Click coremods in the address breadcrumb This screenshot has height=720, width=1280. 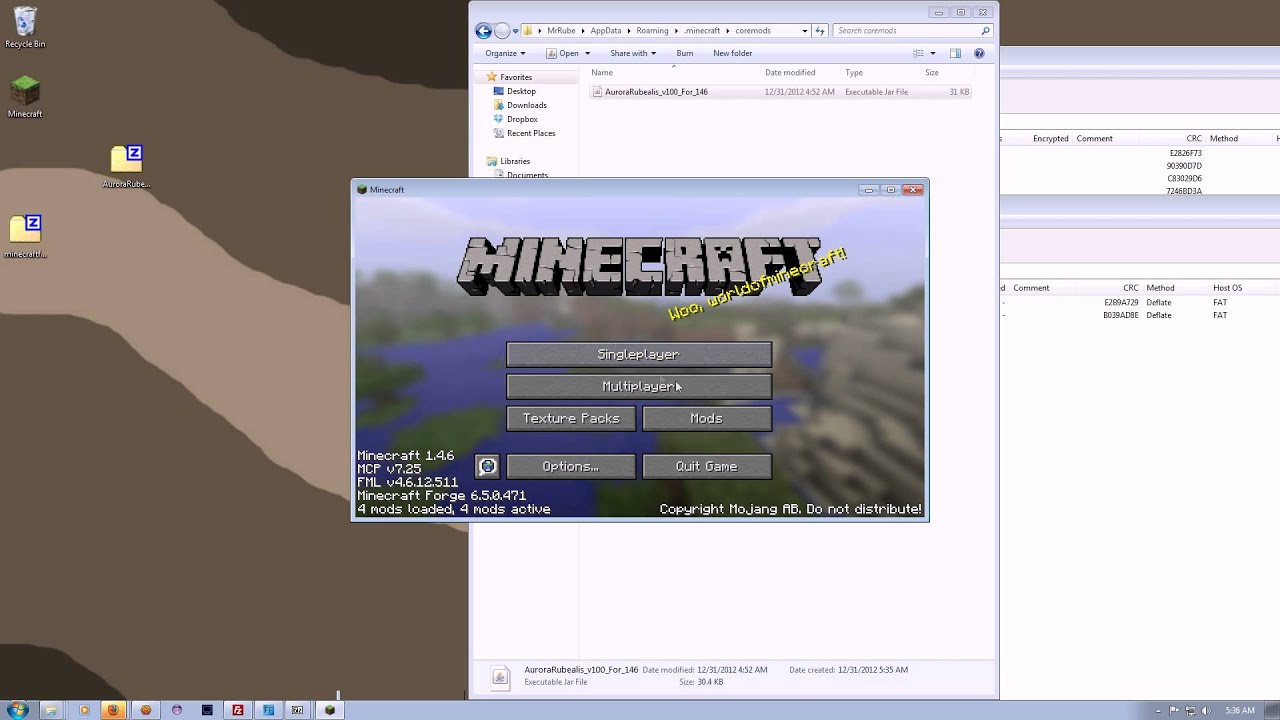(753, 31)
